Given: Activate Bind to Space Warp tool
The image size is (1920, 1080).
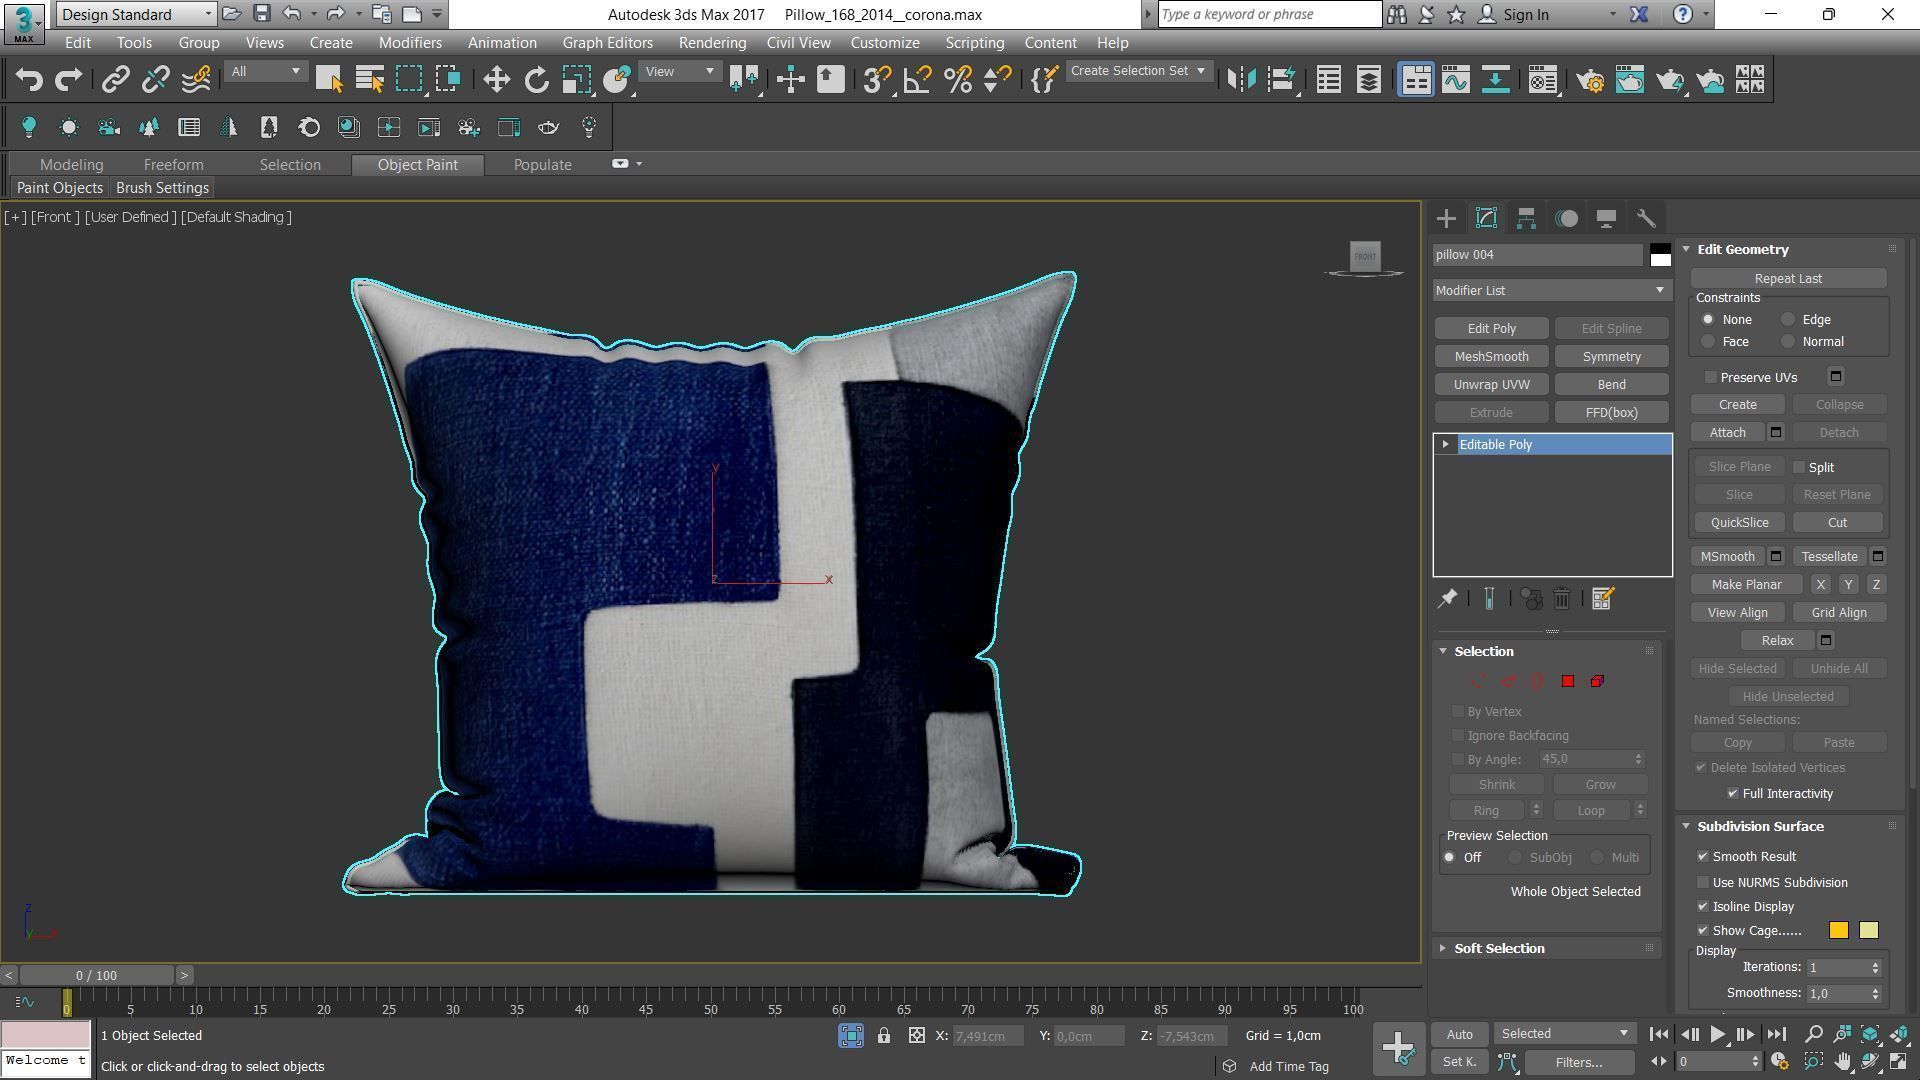Looking at the screenshot, I should pyautogui.click(x=196, y=80).
